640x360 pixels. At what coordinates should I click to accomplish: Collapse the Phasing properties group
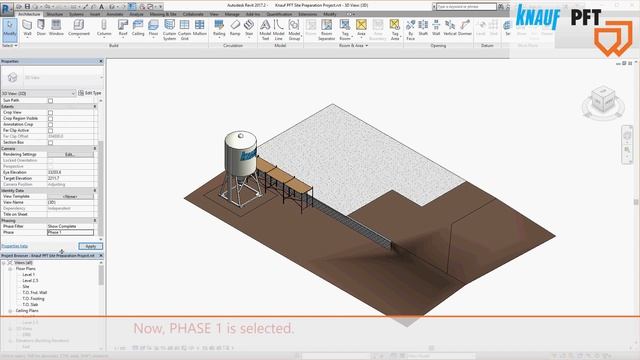coord(95,220)
